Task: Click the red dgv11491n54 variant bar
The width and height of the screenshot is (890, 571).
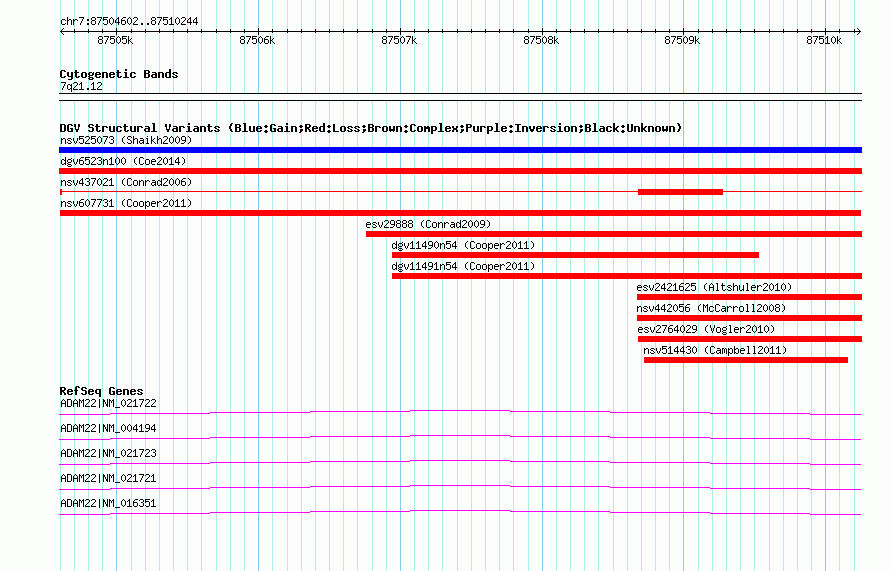Action: [627, 276]
